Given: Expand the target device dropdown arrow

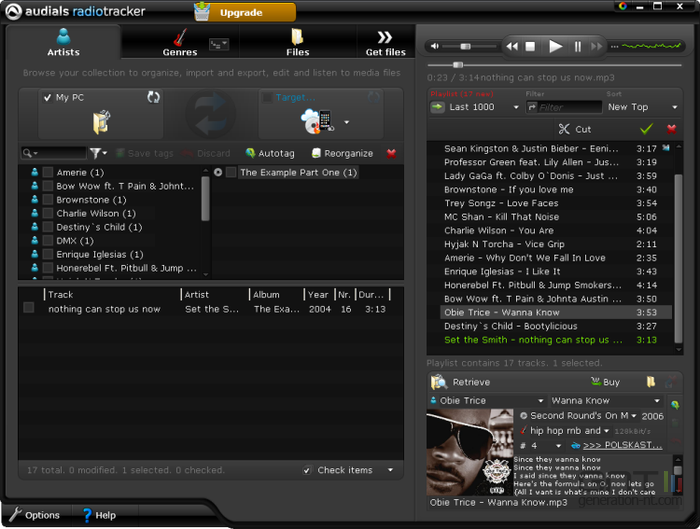Looking at the screenshot, I should [x=346, y=122].
